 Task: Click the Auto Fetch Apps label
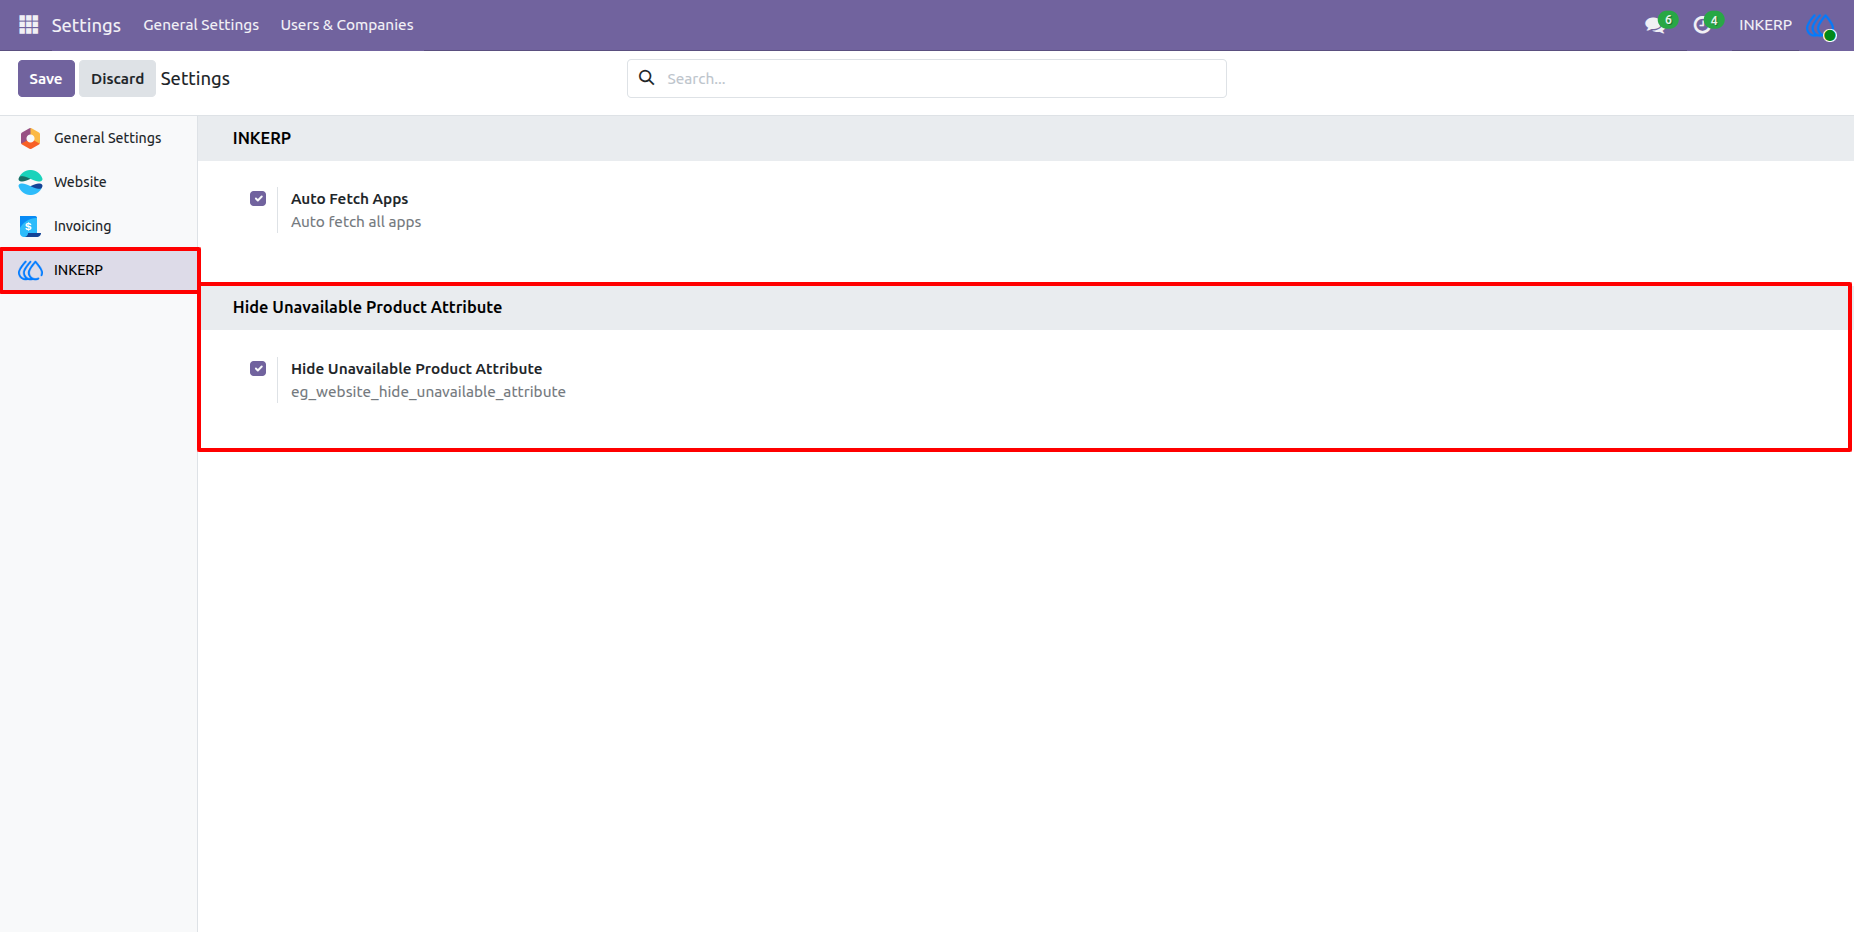click(x=350, y=199)
